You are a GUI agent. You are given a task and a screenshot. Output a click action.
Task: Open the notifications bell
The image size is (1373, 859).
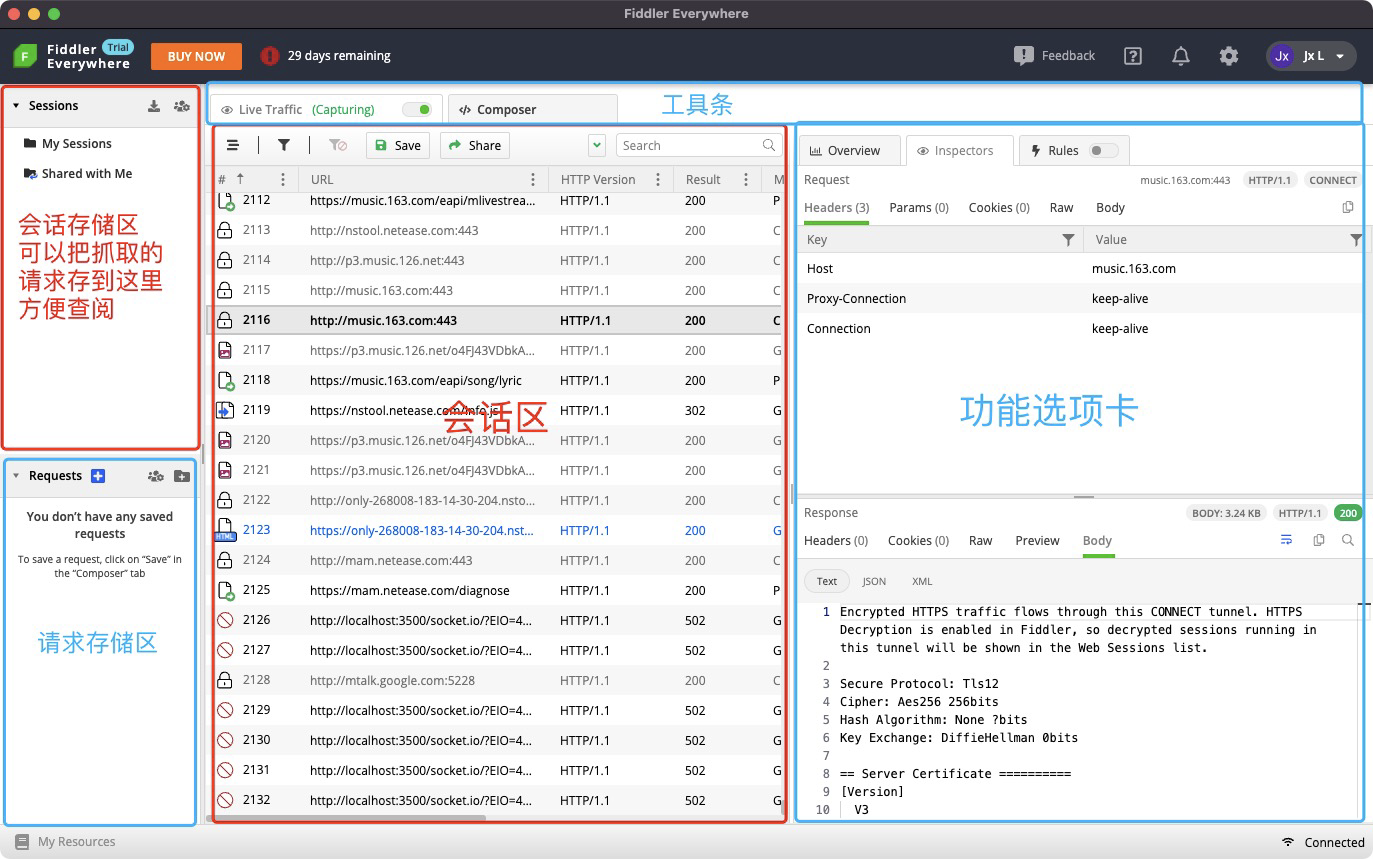pyautogui.click(x=1181, y=56)
